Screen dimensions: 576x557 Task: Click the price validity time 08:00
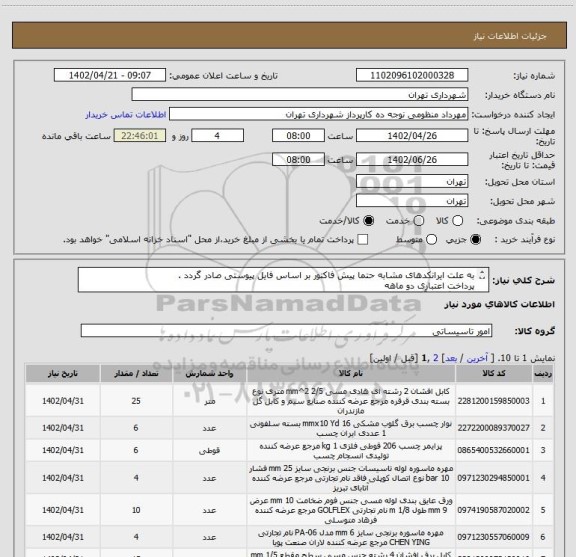point(298,159)
